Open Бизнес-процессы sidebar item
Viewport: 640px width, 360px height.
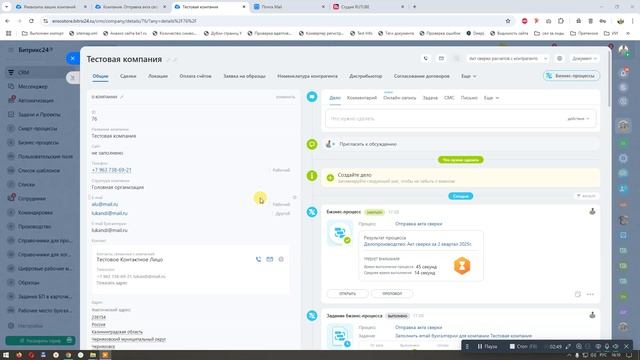point(38,142)
